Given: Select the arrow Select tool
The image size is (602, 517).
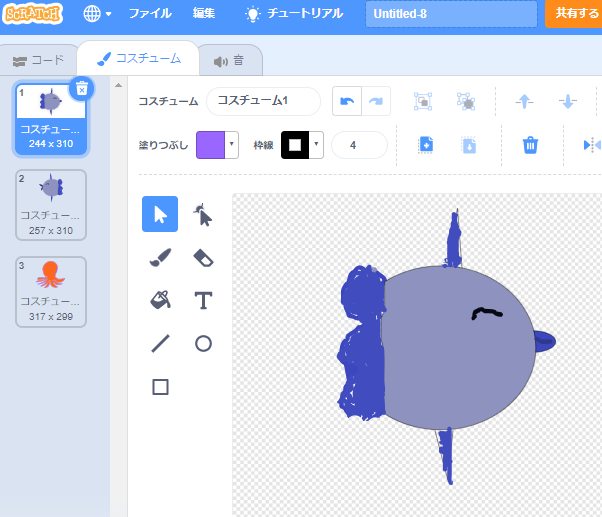Looking at the screenshot, I should tap(160, 214).
